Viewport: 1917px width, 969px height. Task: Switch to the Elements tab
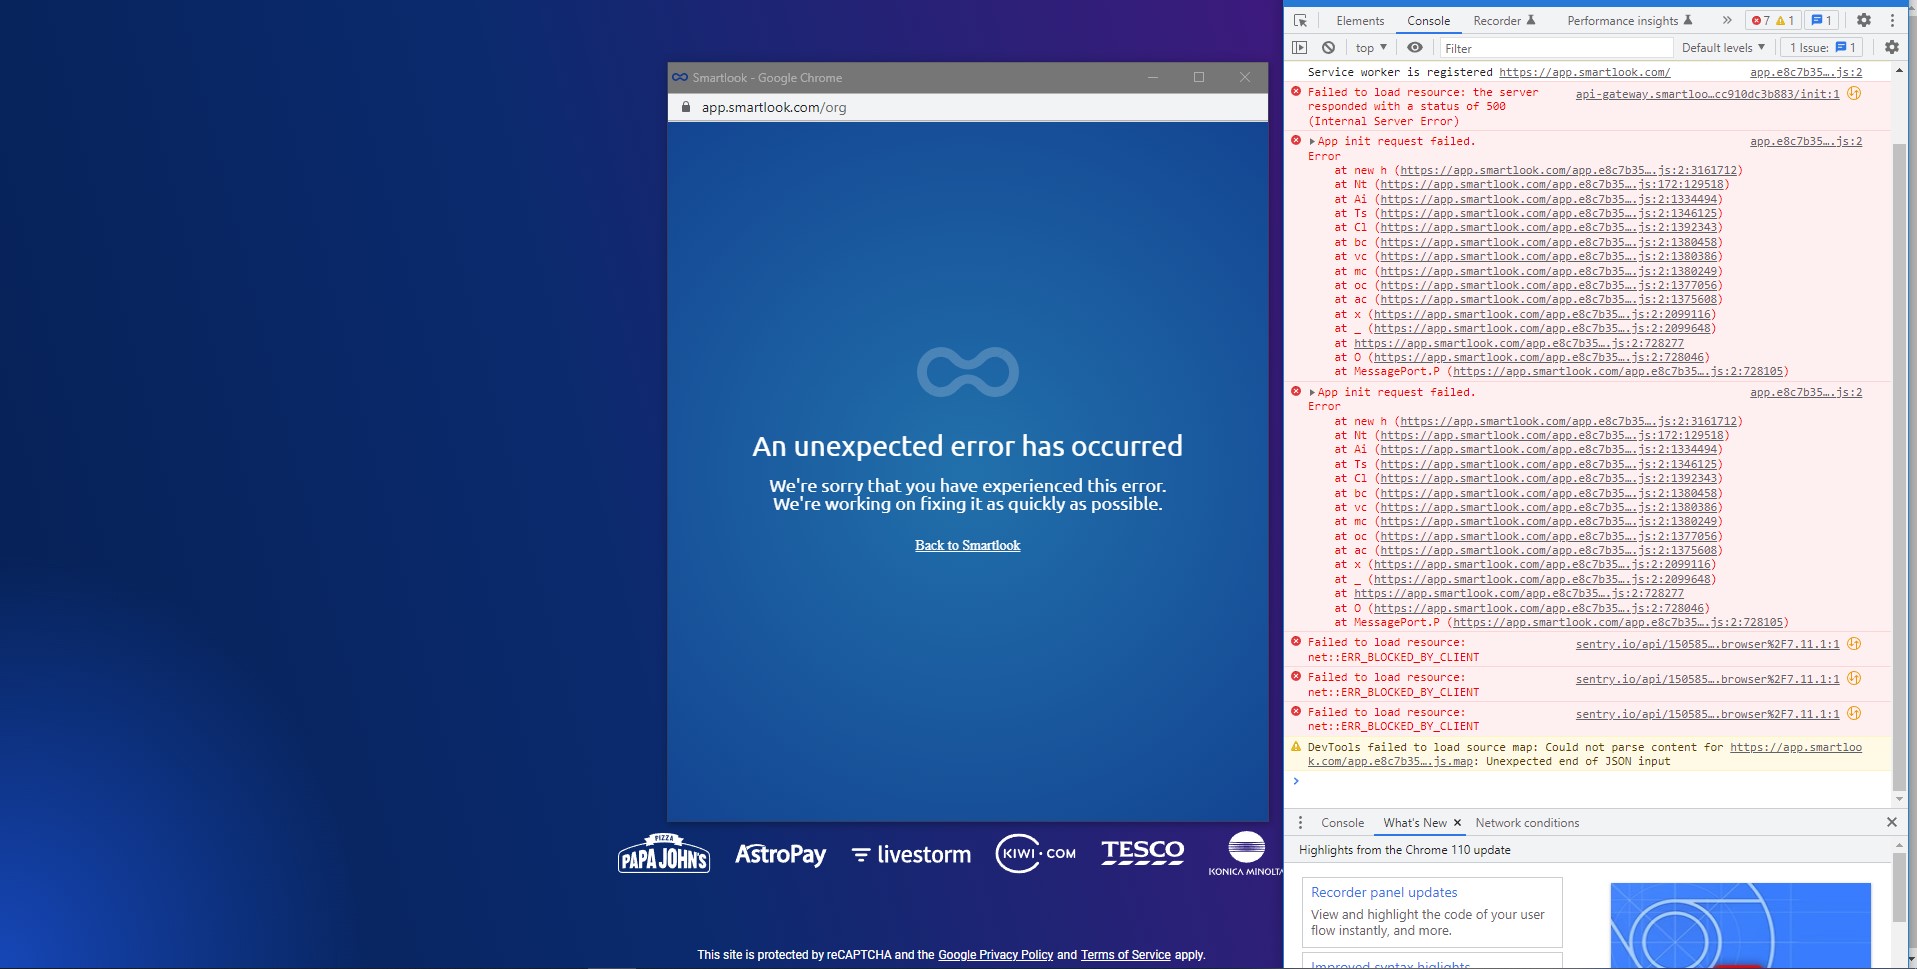pos(1360,20)
